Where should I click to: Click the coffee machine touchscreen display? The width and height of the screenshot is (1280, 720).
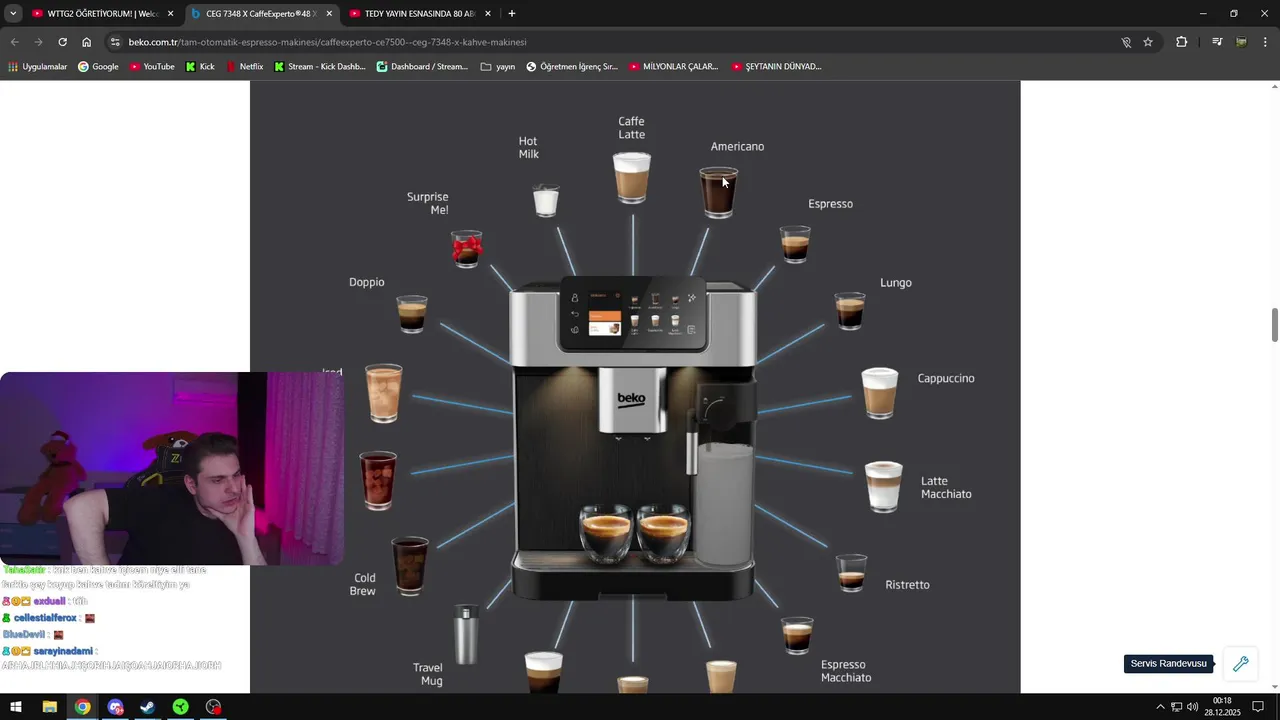[633, 313]
